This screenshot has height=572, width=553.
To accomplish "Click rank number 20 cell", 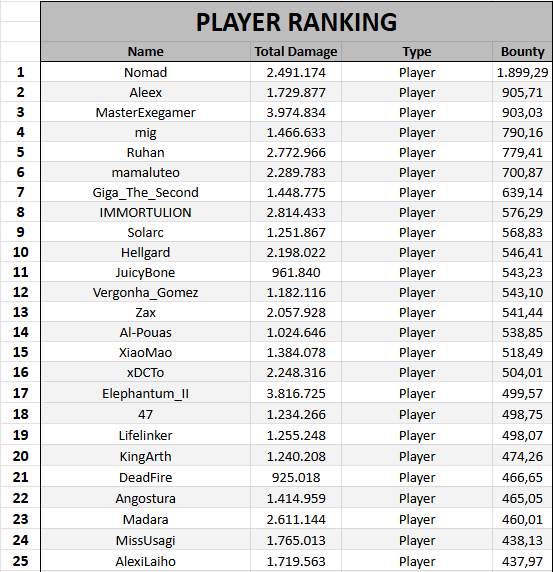I will (20, 456).
